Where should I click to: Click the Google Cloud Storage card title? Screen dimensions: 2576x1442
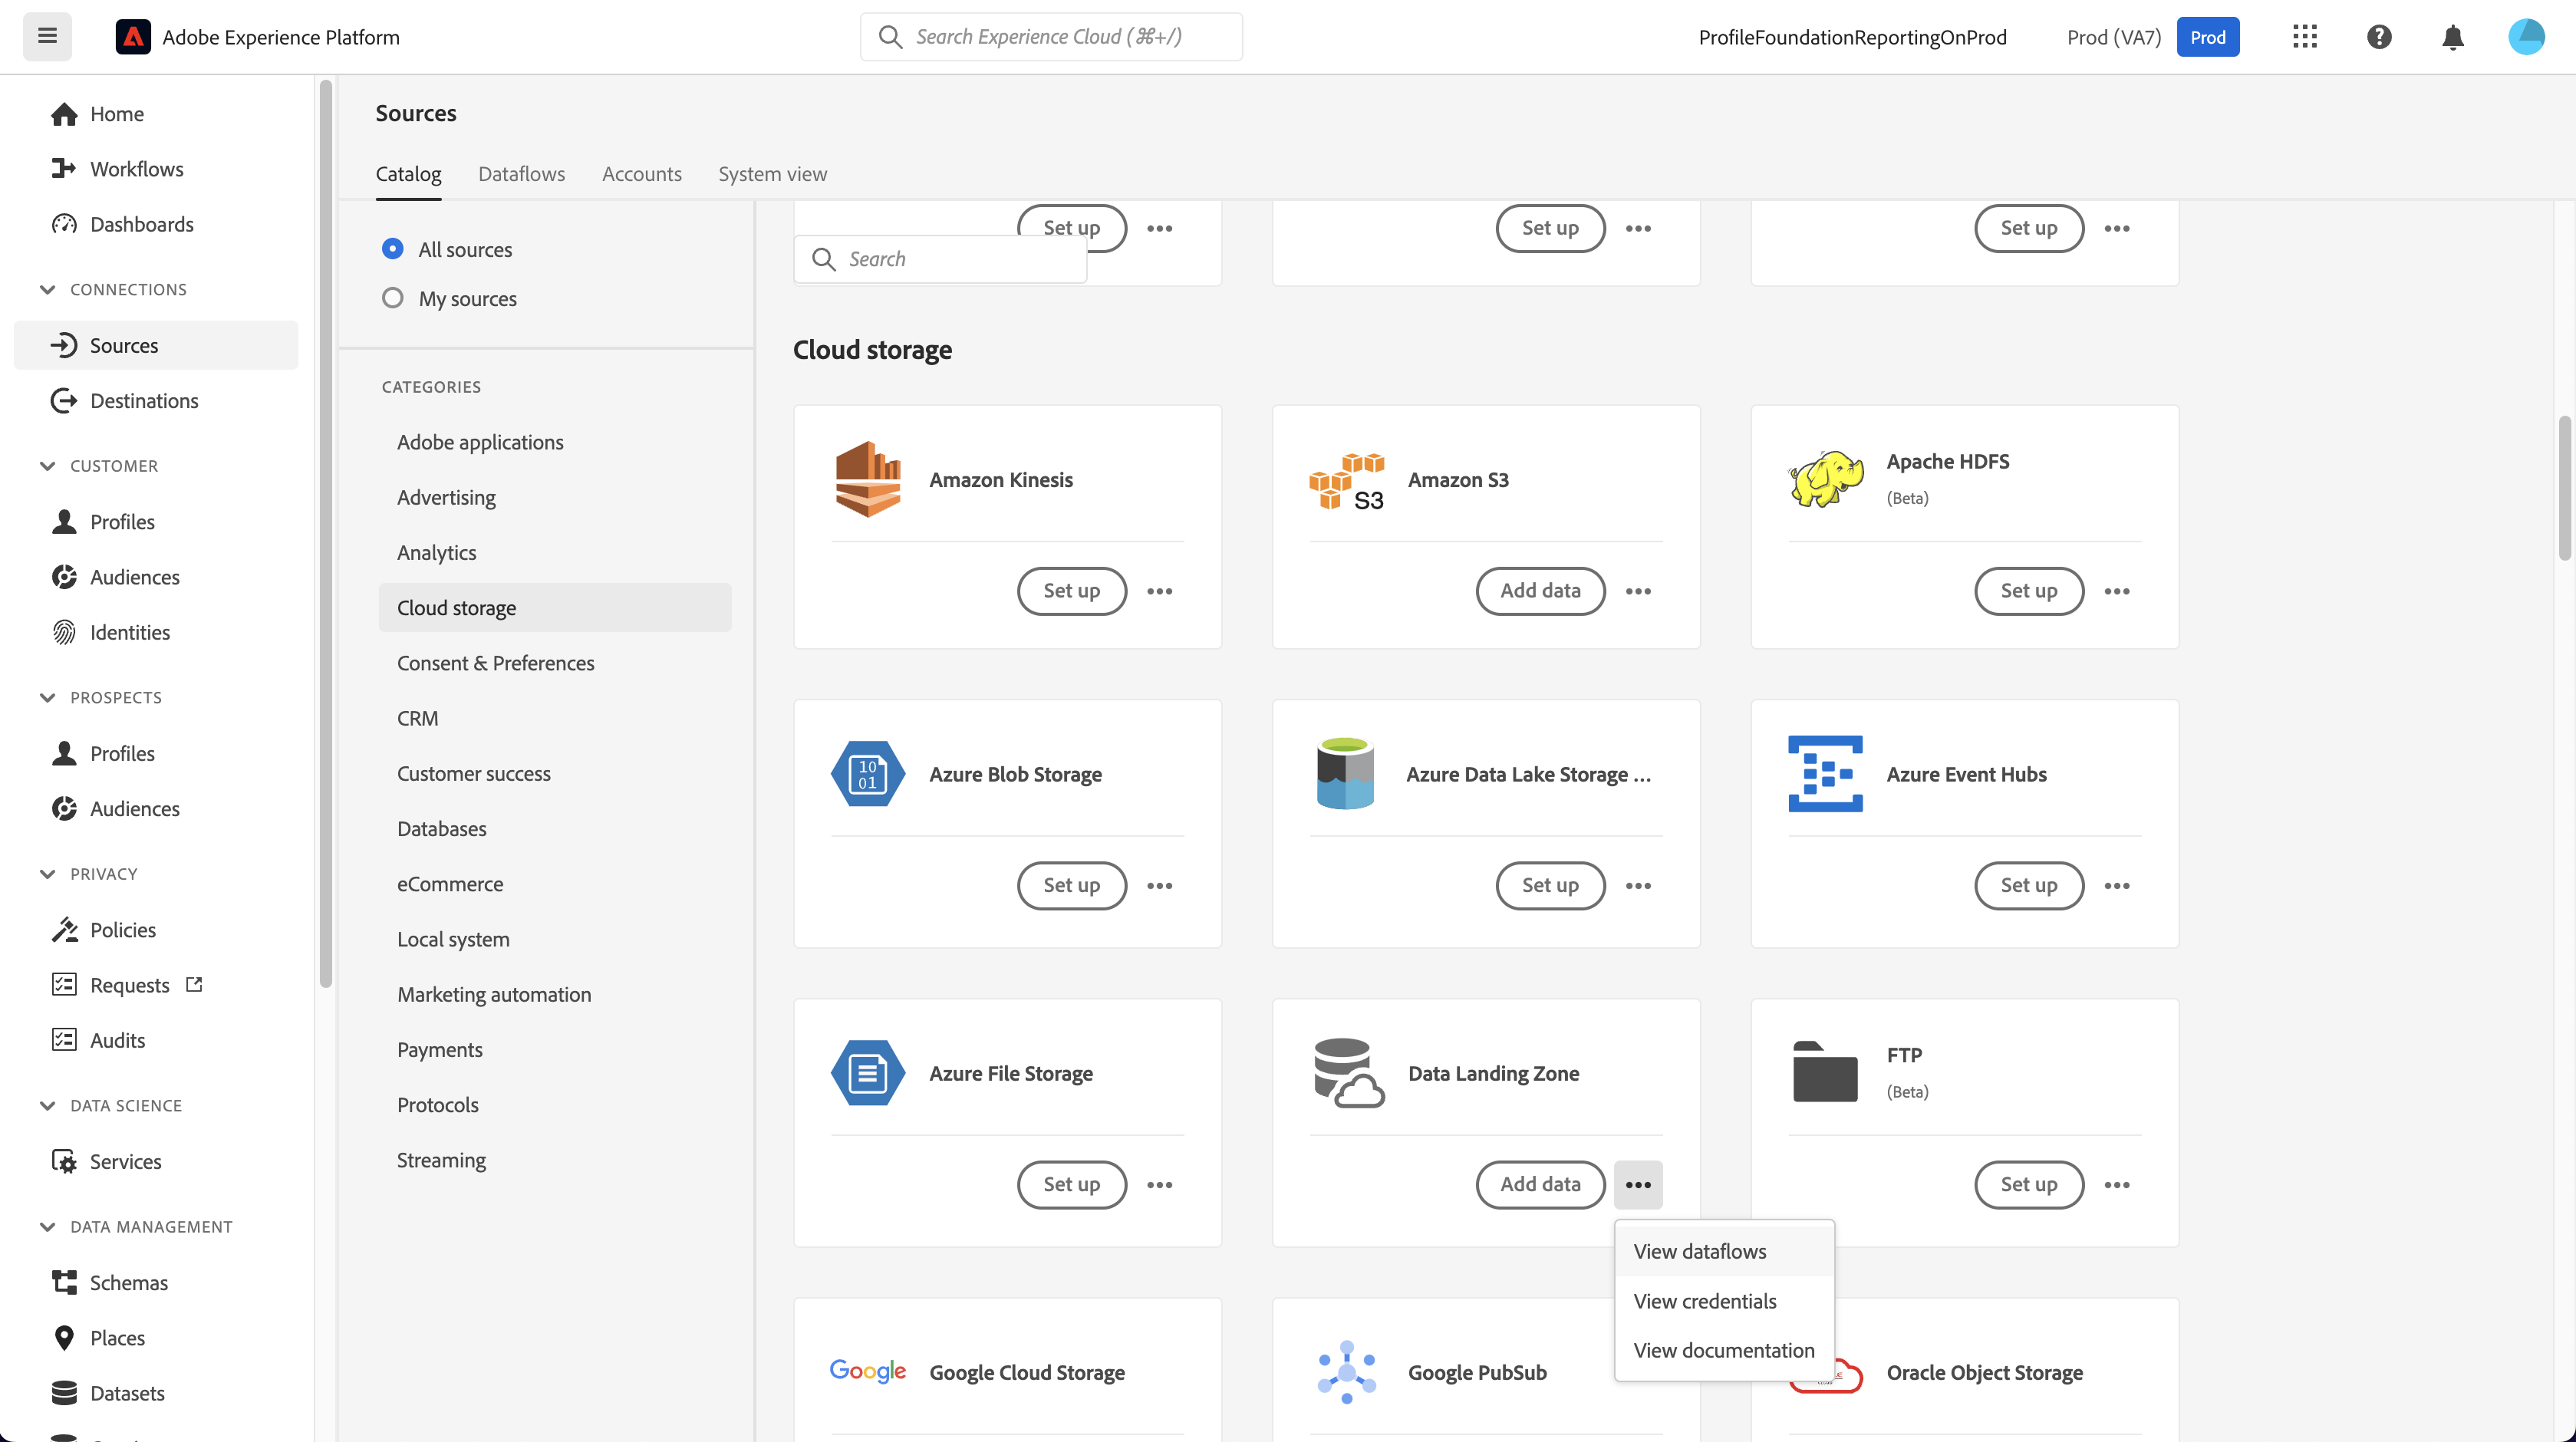[1027, 1373]
